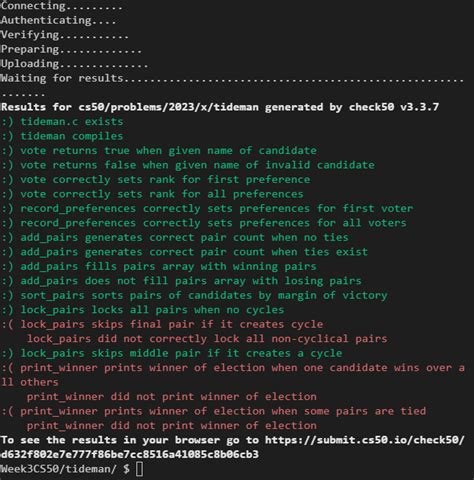Image resolution: width=474 pixels, height=480 pixels.
Task: Click the 'Week3CS50/tideman/ $' prompt text
Action: pyautogui.click(x=65, y=469)
